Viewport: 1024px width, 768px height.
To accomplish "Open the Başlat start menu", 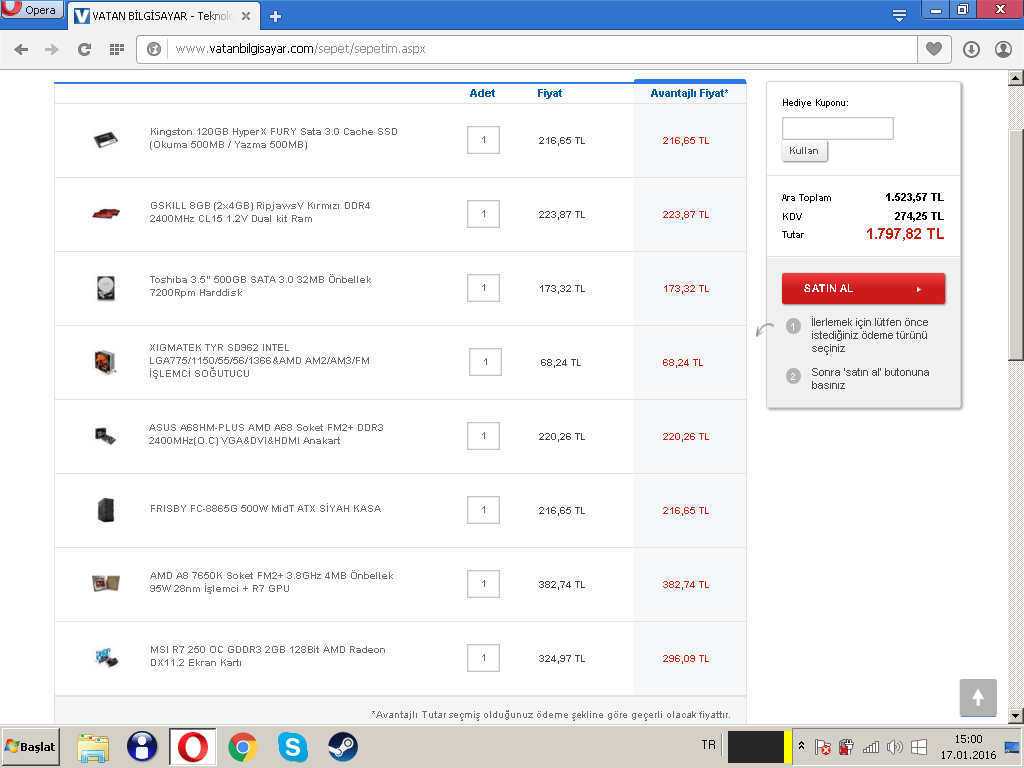I will tap(30, 746).
